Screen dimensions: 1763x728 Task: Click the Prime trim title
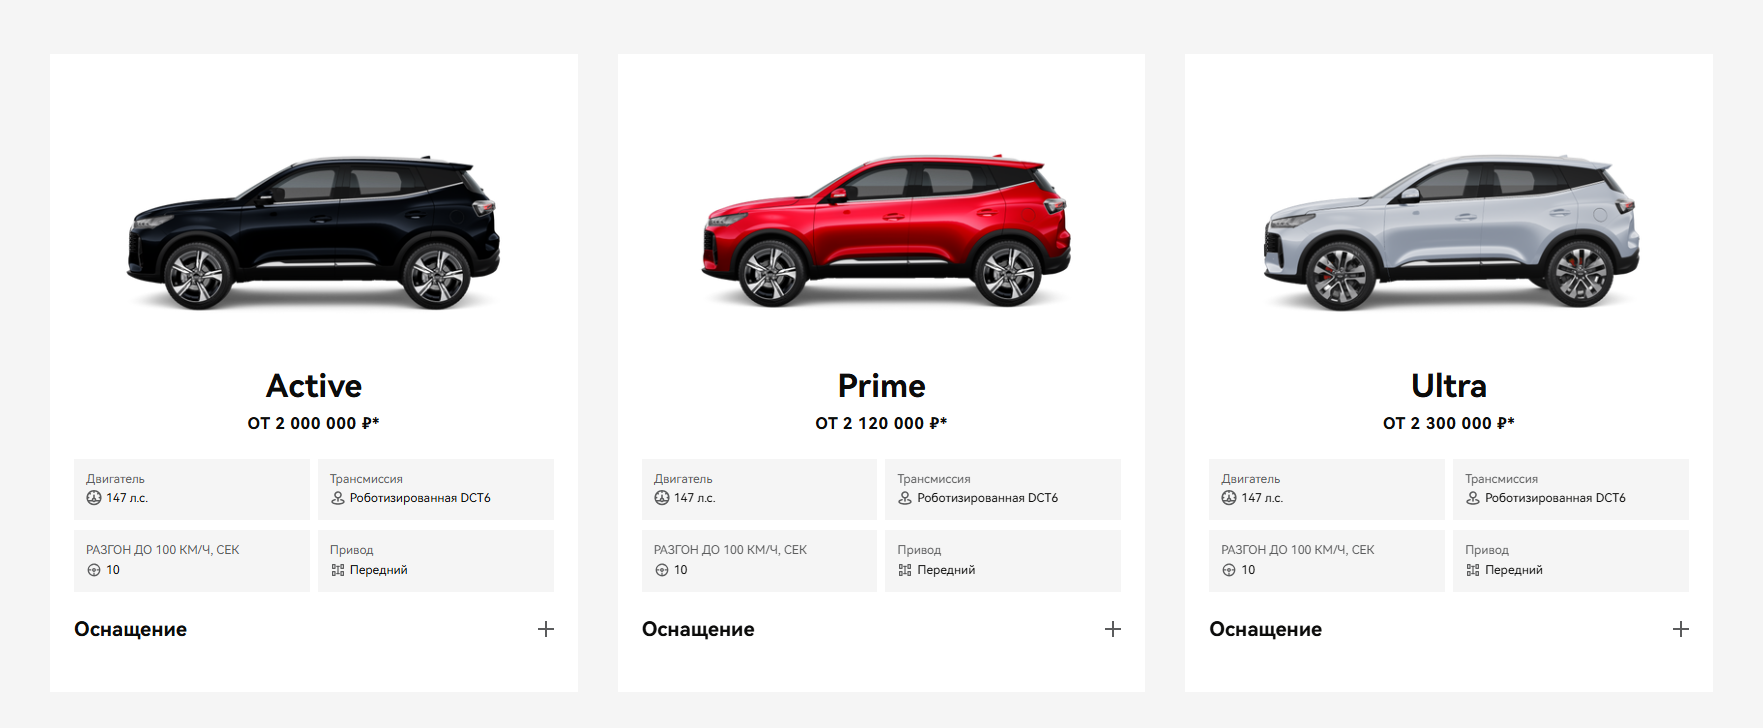point(881,386)
